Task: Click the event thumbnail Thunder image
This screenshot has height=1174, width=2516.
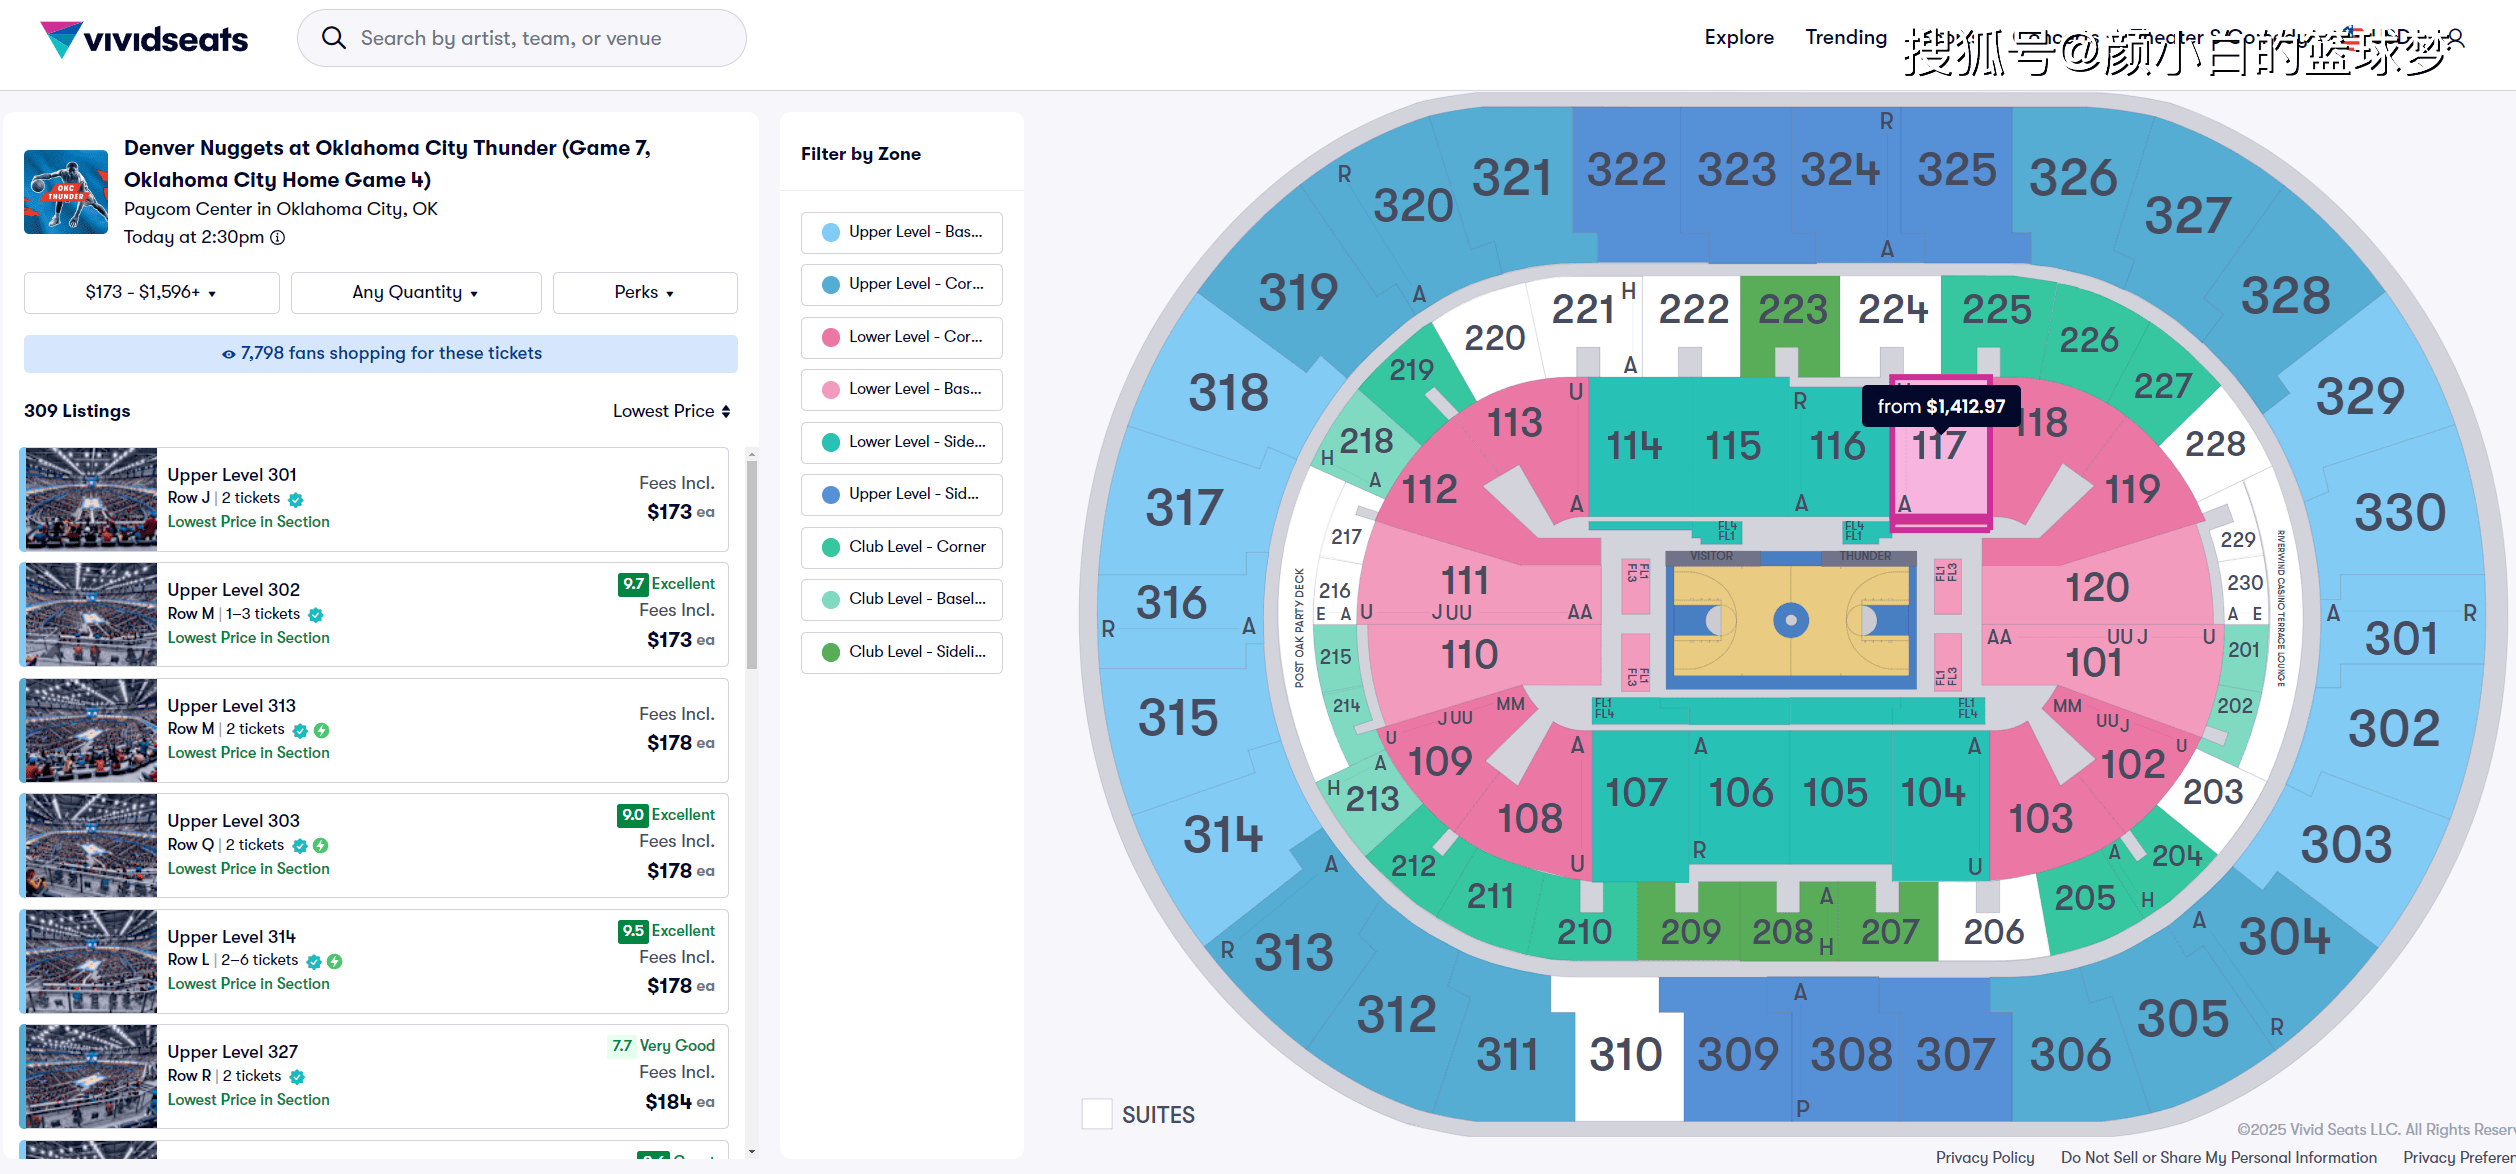Action: [66, 192]
